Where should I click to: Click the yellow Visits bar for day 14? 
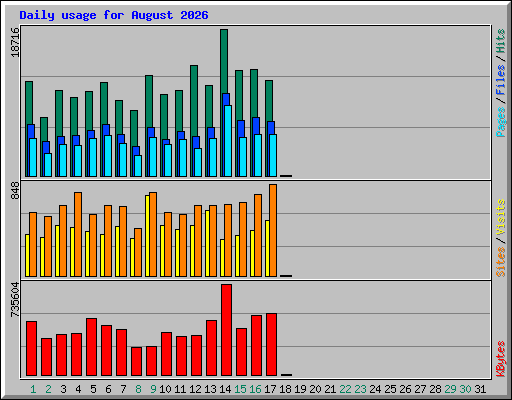pos(222,258)
